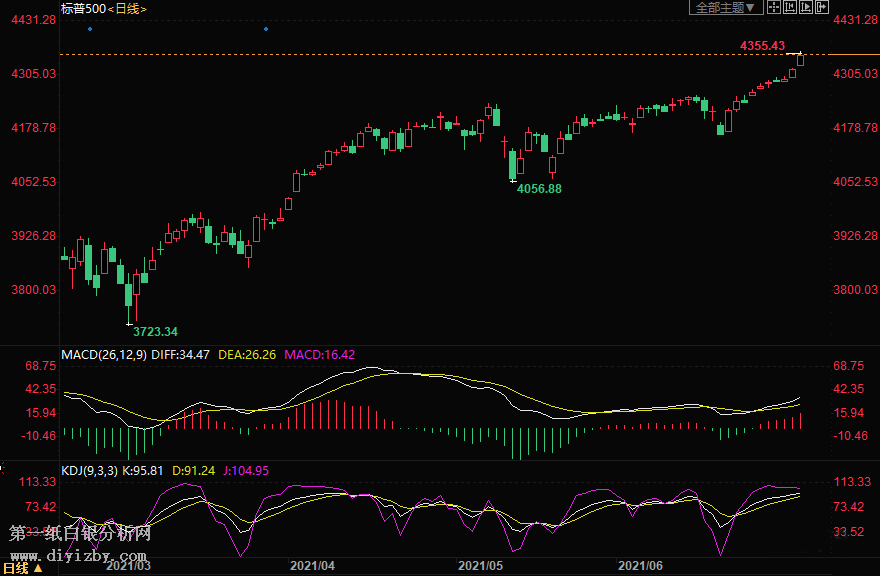Click the 2021/04 date on the time axis
The image size is (880, 576).
pyautogui.click(x=312, y=566)
